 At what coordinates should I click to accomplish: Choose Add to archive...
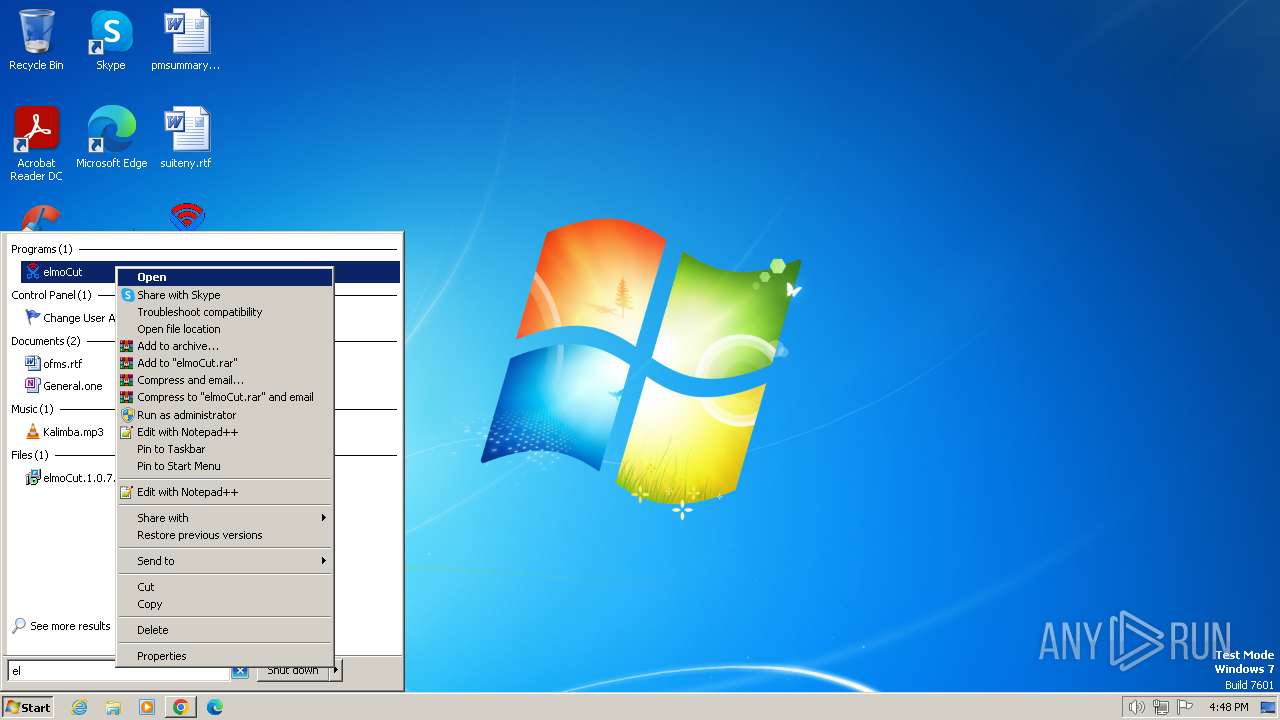225,346
